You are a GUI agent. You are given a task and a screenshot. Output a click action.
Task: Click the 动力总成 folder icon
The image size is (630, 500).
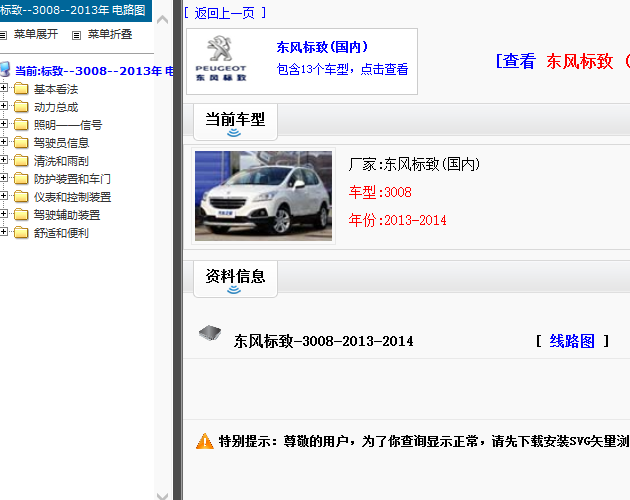(21, 107)
